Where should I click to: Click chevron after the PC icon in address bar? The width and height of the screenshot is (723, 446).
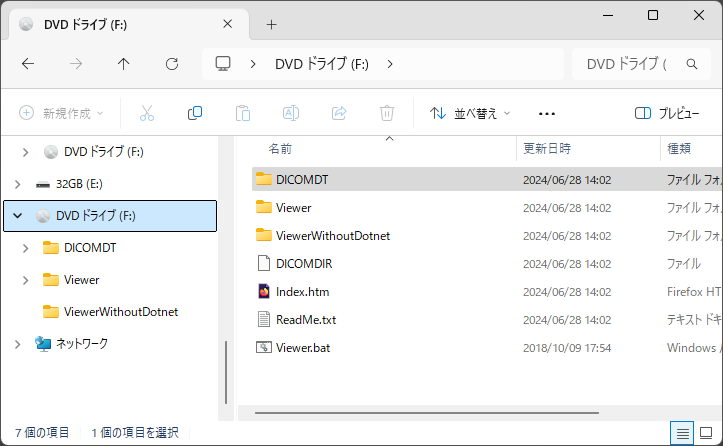[x=253, y=64]
